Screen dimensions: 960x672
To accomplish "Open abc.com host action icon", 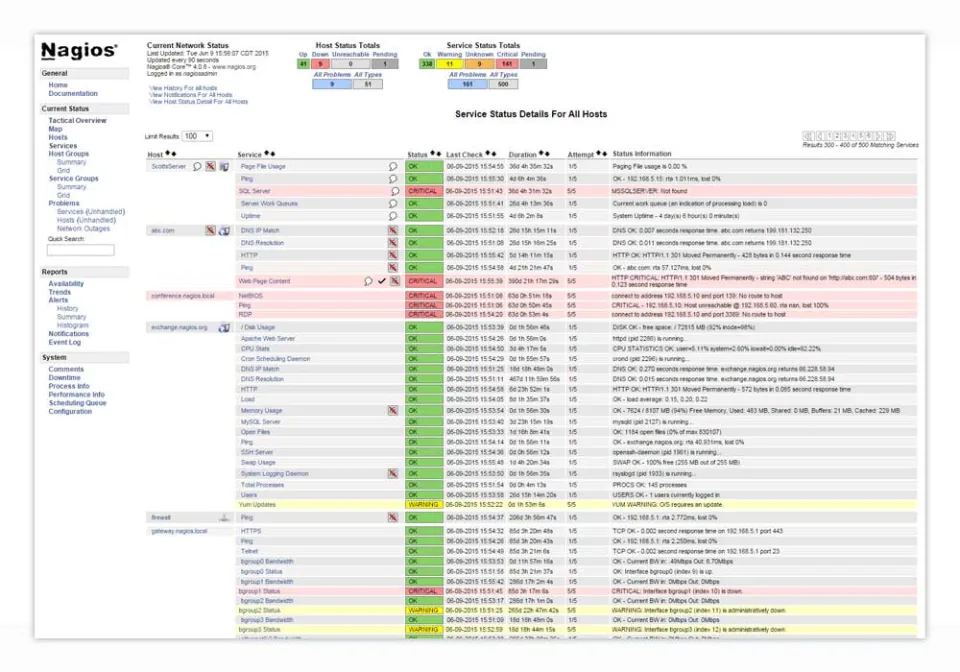I will tap(224, 231).
